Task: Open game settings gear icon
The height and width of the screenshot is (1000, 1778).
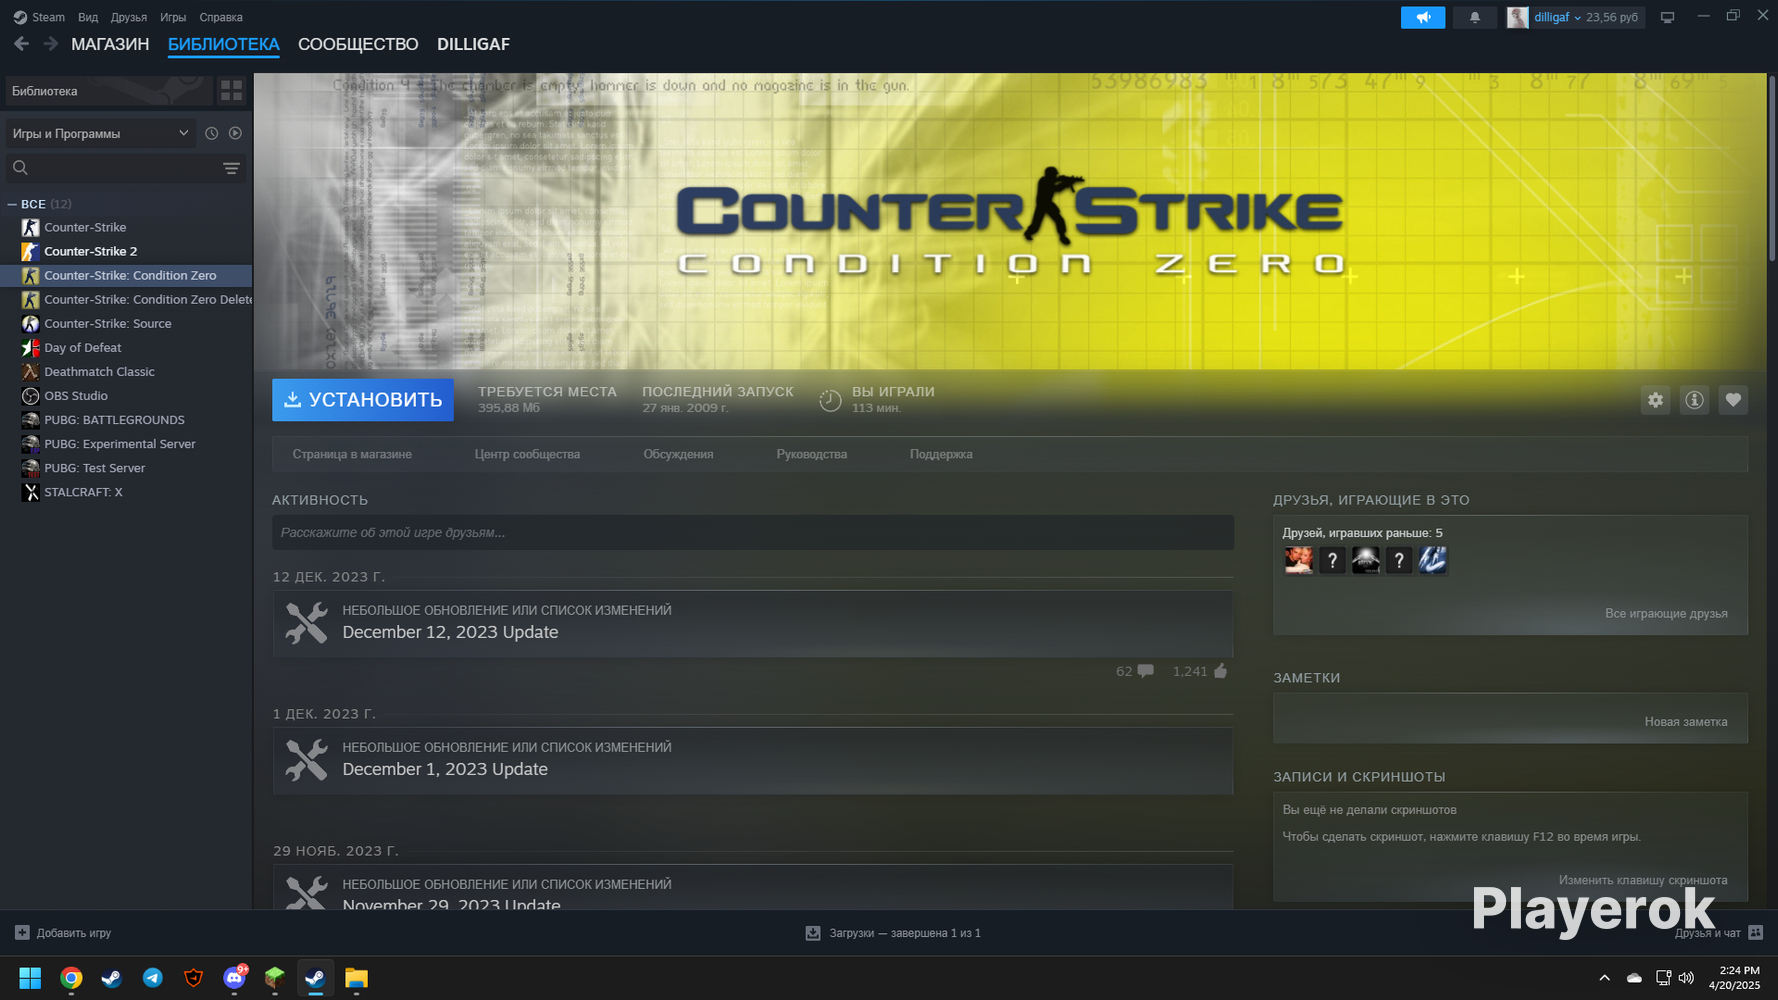Action: [x=1656, y=400]
